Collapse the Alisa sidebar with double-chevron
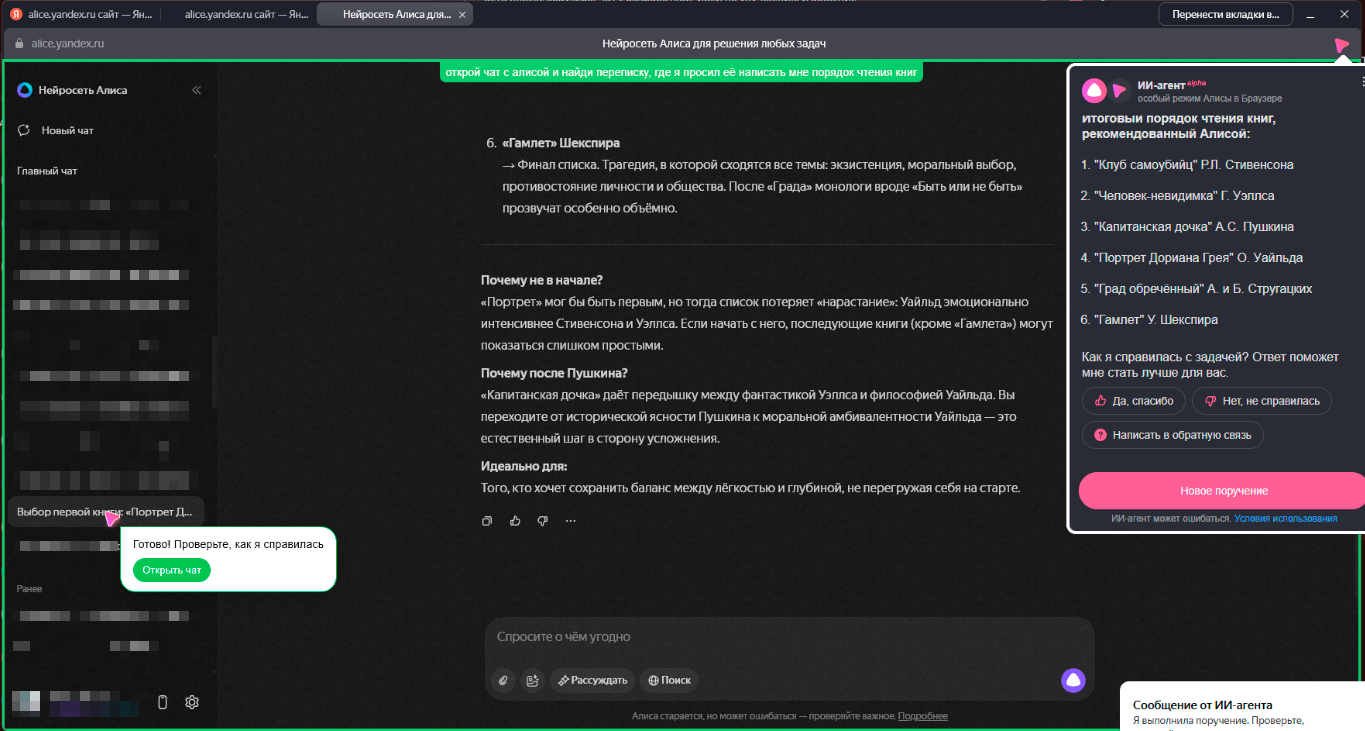The image size is (1365, 731). 197,90
